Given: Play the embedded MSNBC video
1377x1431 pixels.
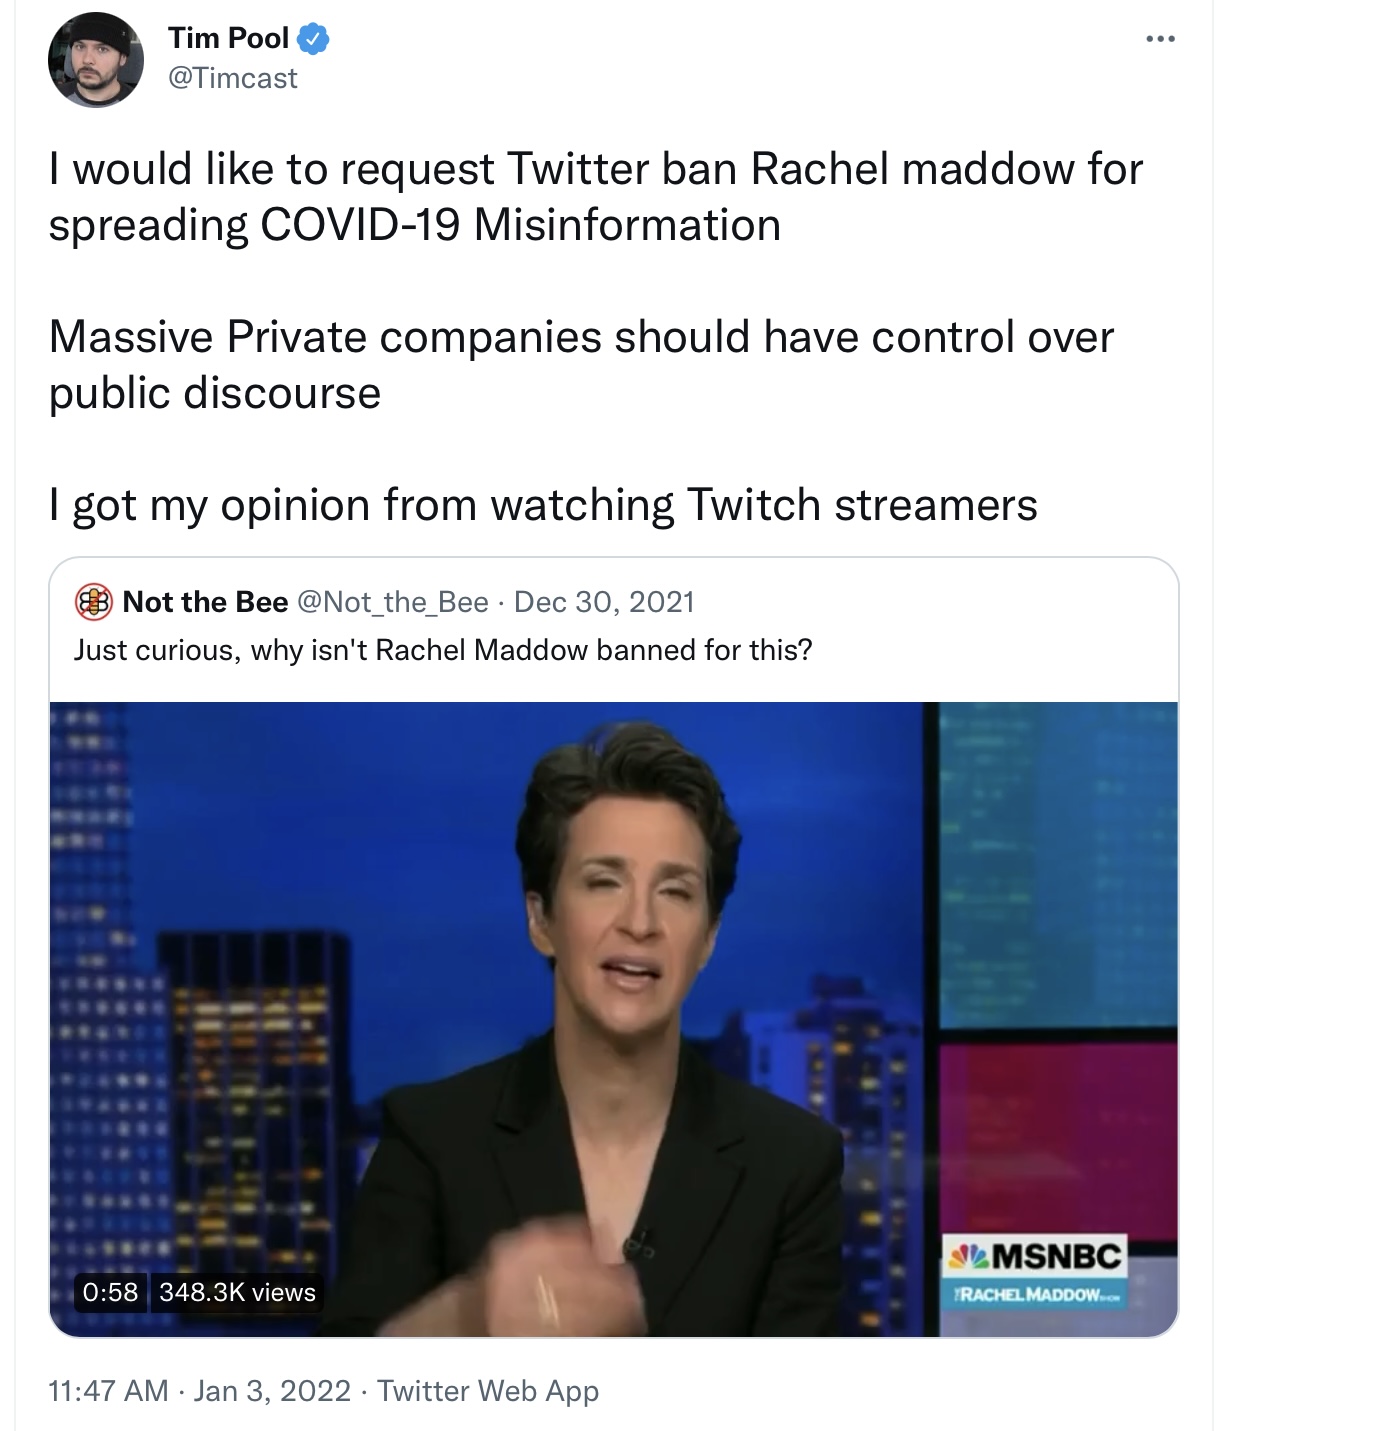Looking at the screenshot, I should point(614,1019).
